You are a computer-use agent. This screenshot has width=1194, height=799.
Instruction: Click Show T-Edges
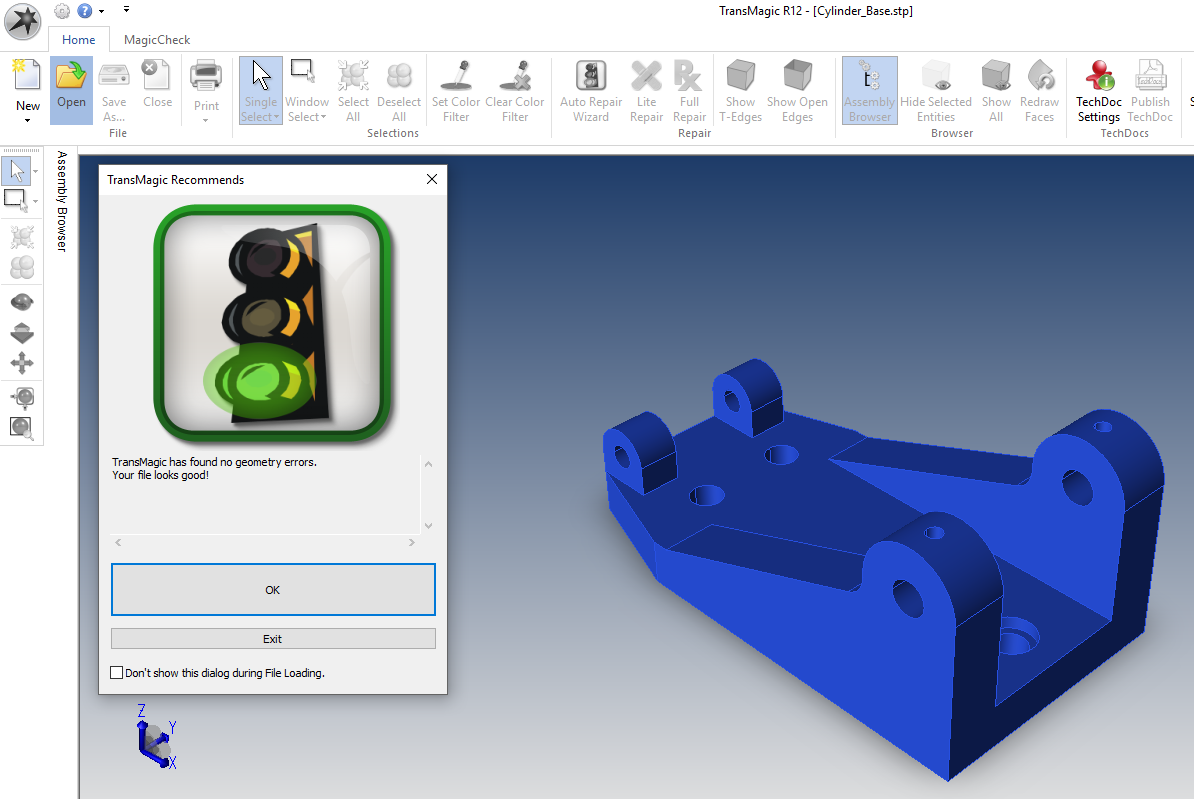coord(740,90)
